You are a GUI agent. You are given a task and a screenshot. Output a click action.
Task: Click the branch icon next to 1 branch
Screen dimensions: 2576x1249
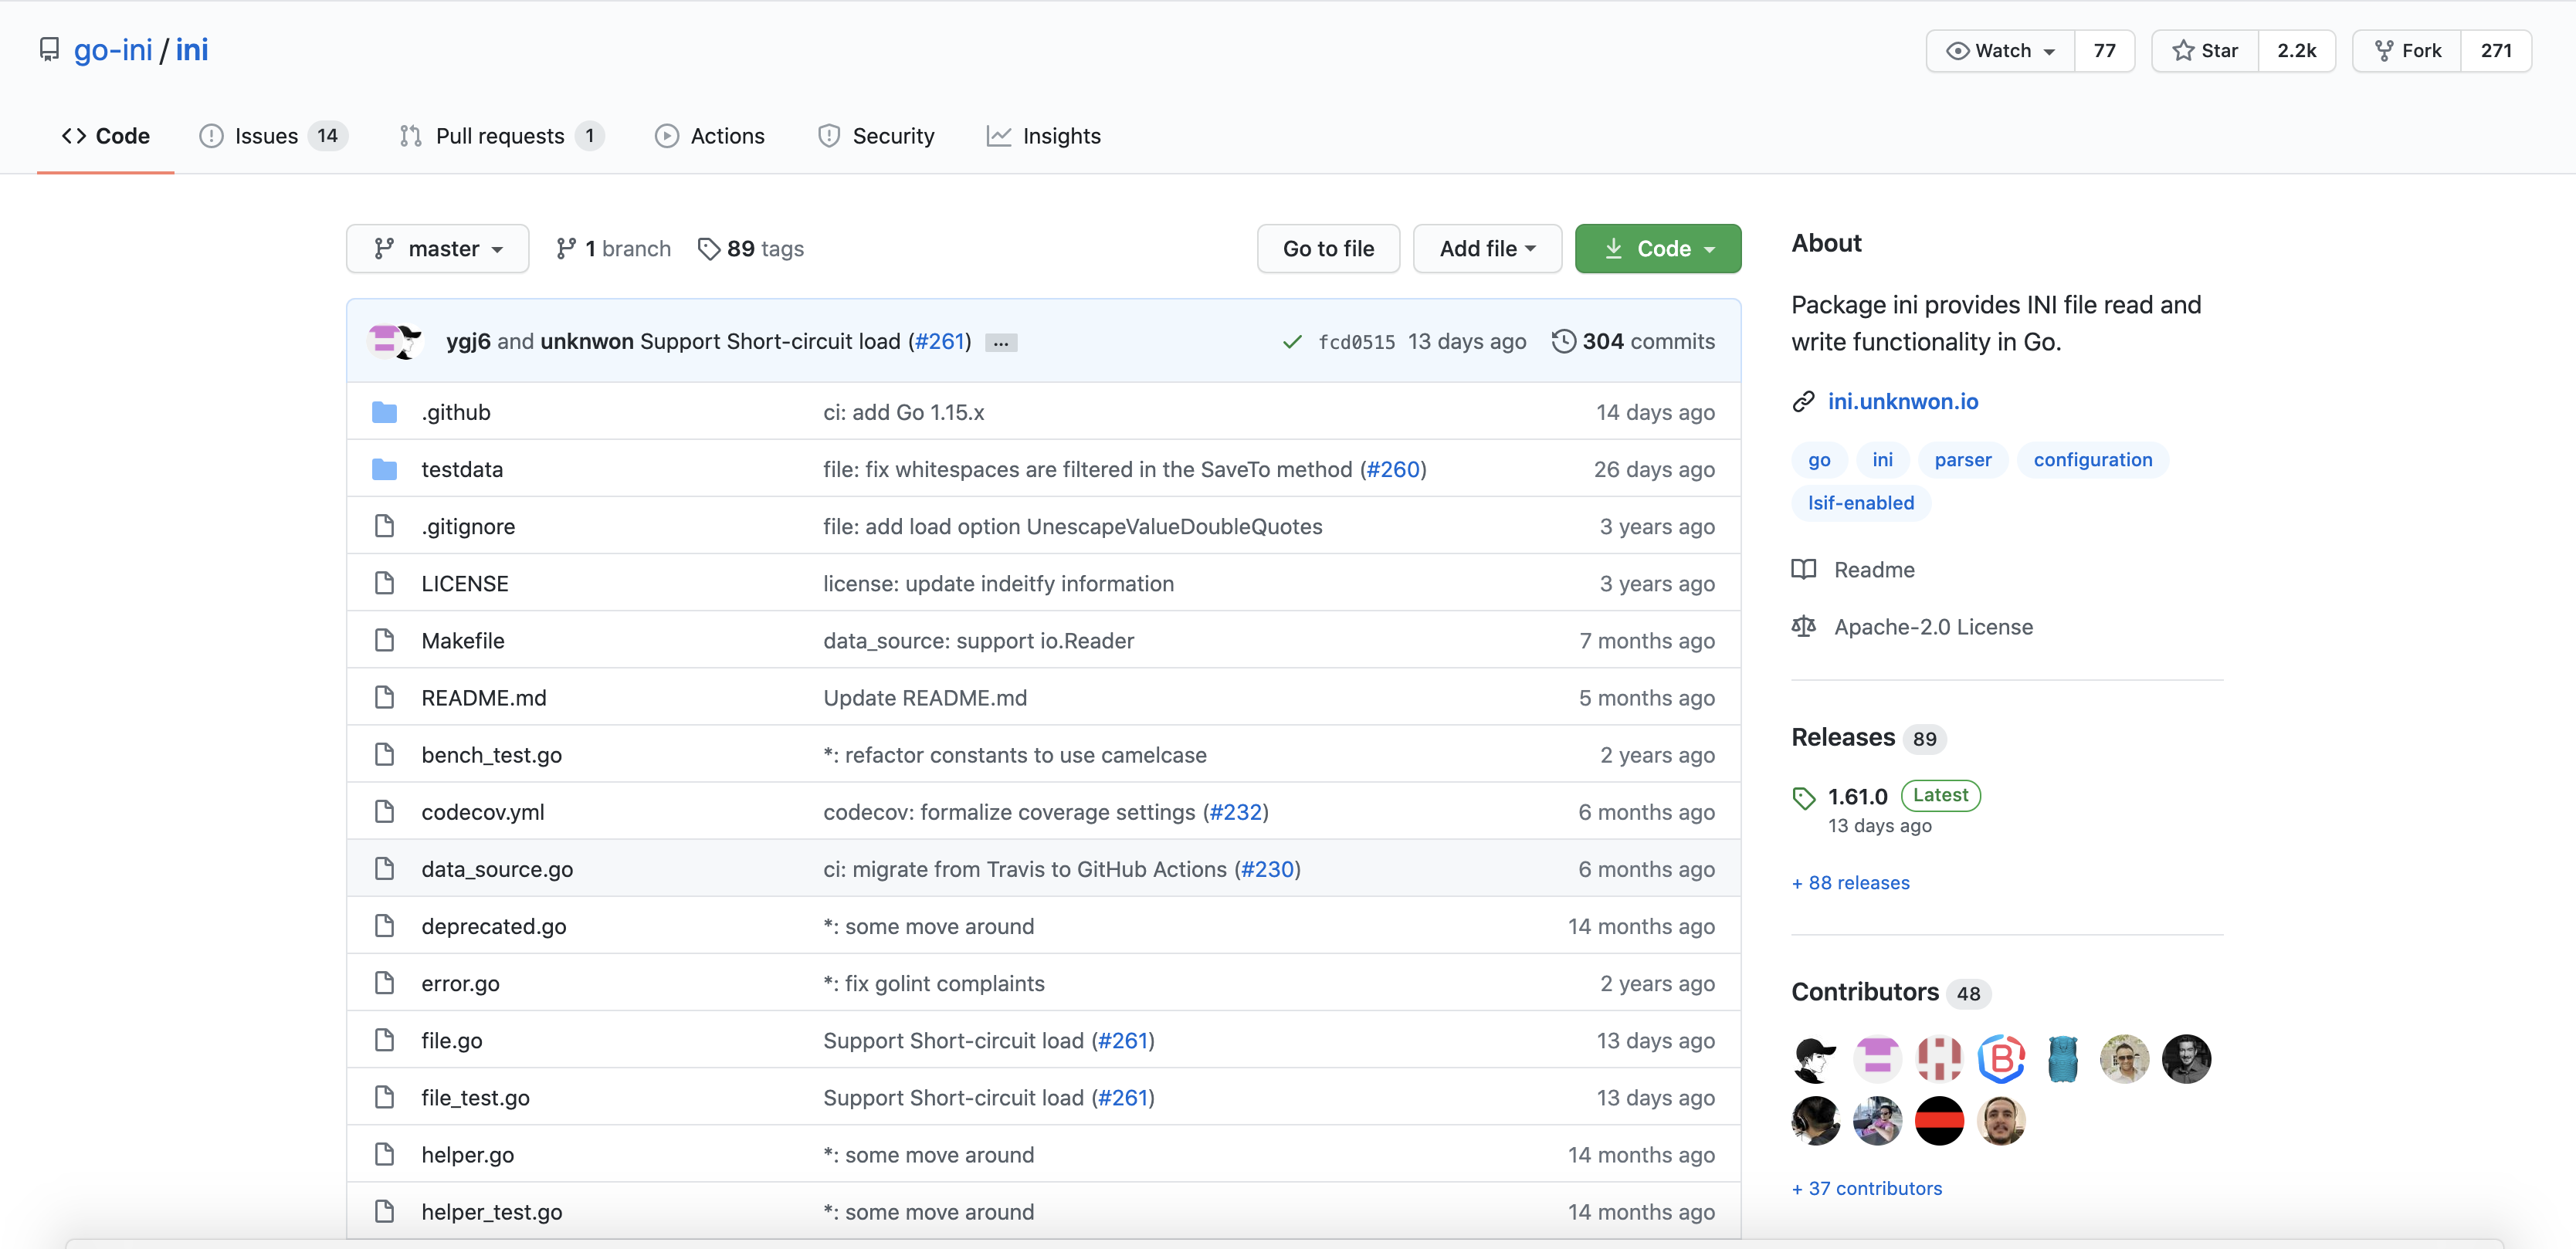tap(566, 249)
